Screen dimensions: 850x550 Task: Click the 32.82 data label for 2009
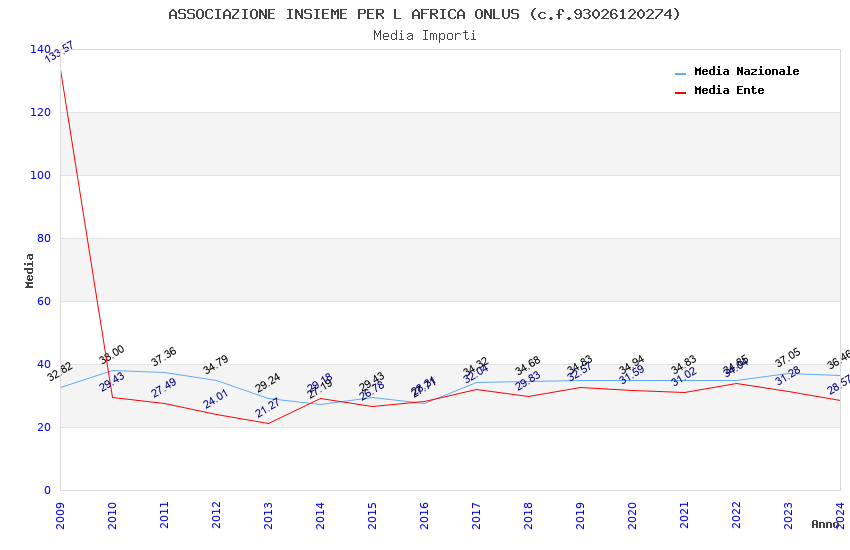[60, 372]
